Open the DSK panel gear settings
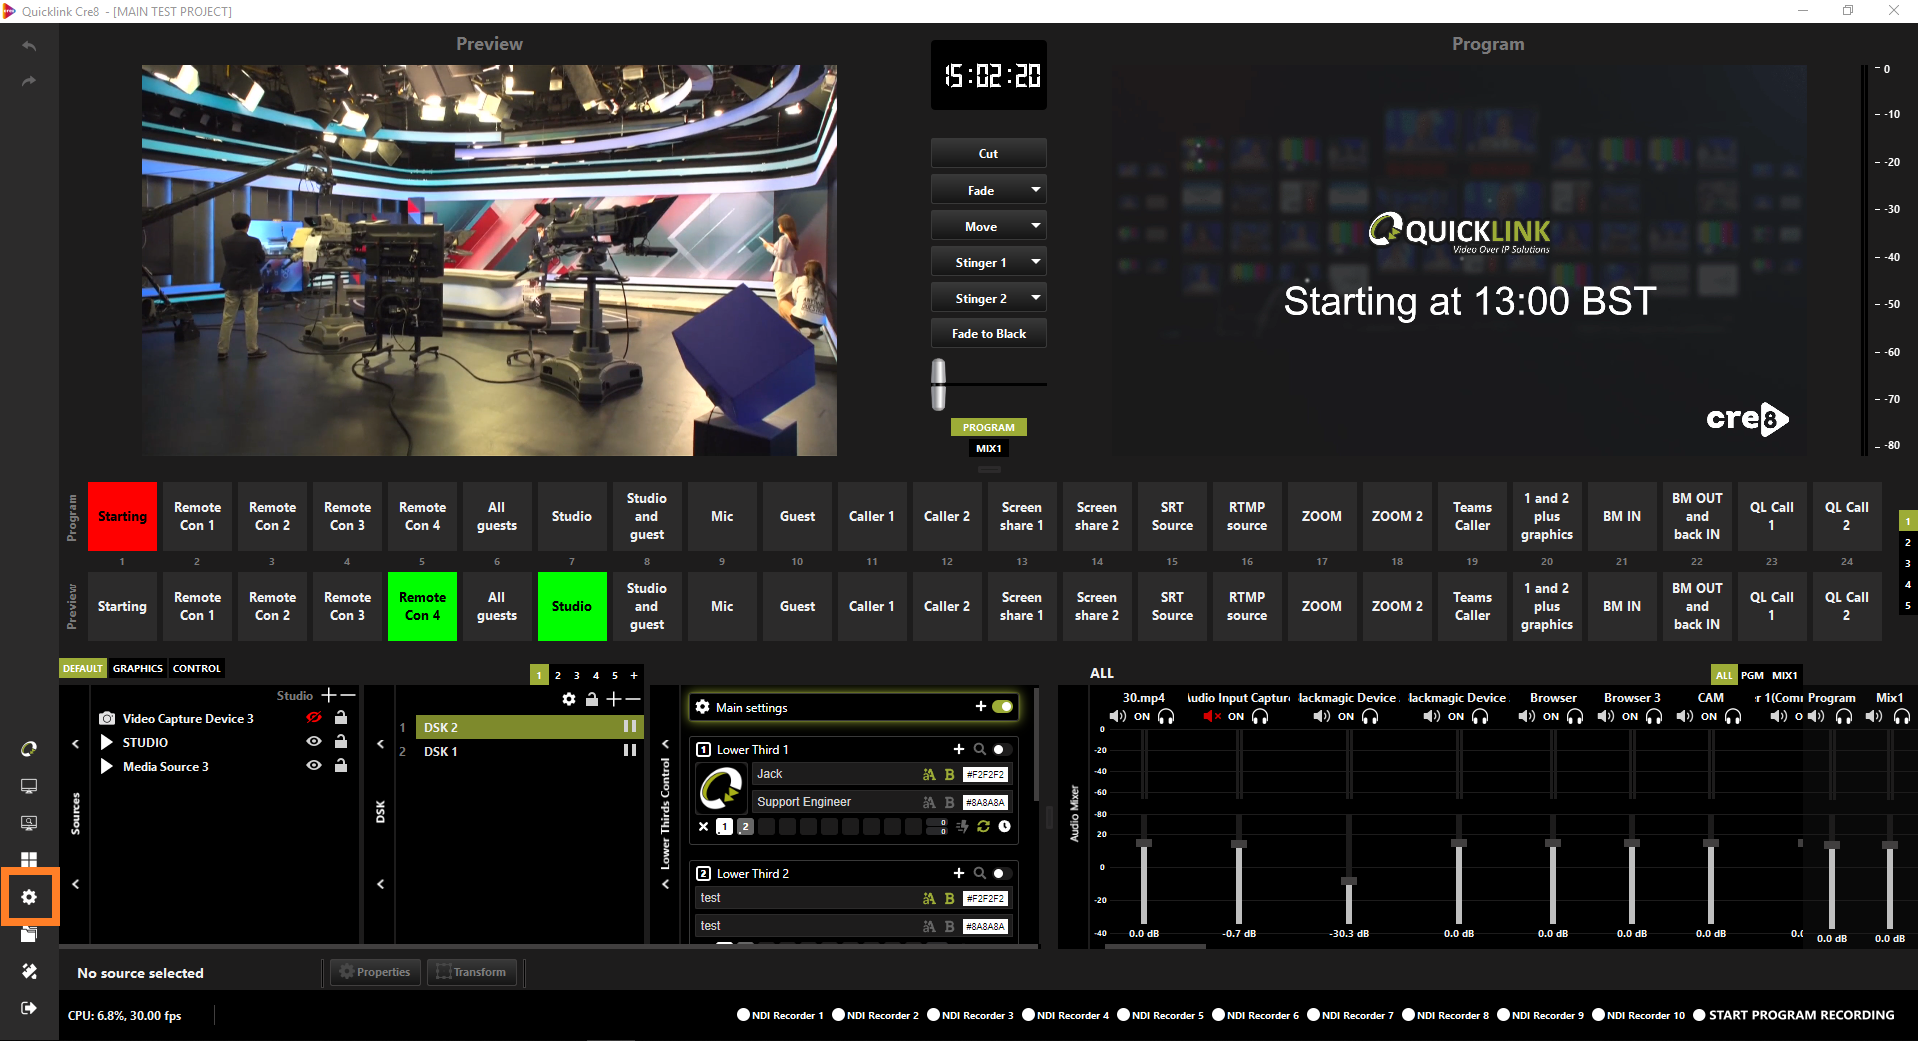This screenshot has width=1918, height=1041. (569, 699)
